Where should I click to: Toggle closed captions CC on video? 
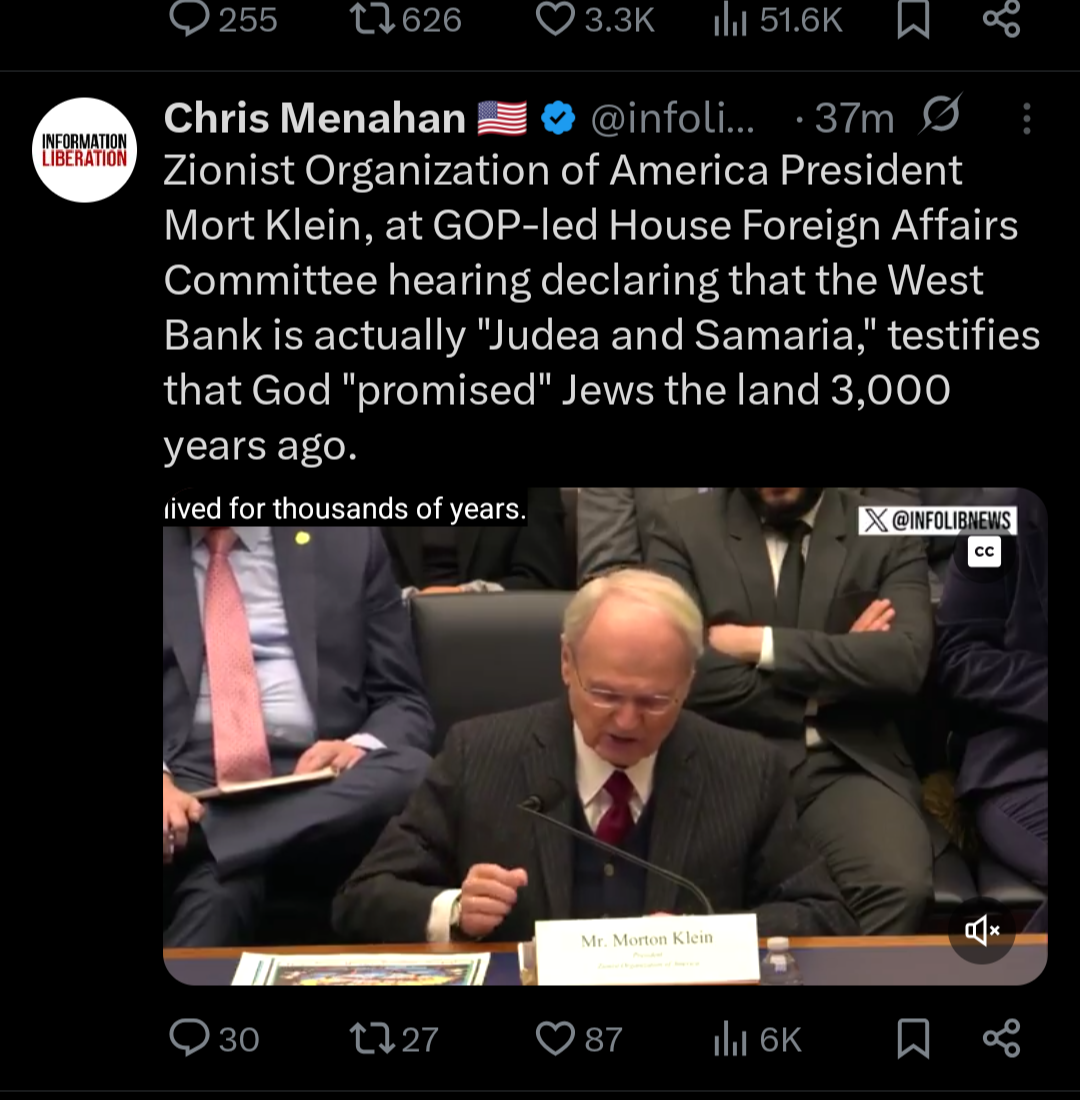(984, 552)
